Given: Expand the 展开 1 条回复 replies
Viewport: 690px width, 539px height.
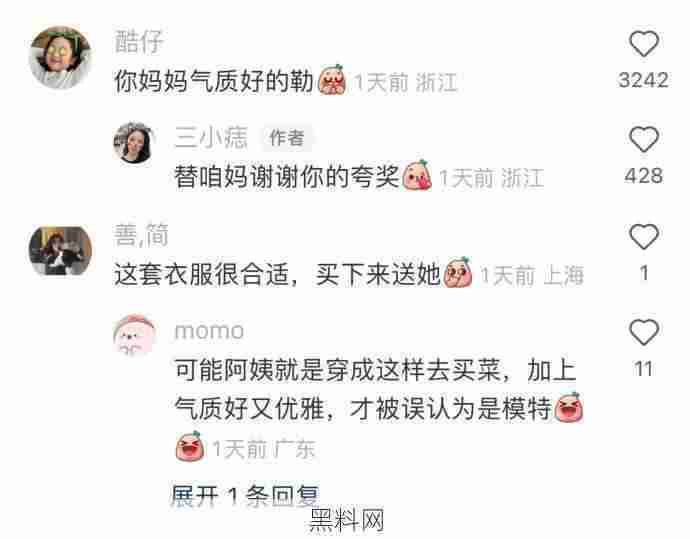Looking at the screenshot, I should (245, 497).
